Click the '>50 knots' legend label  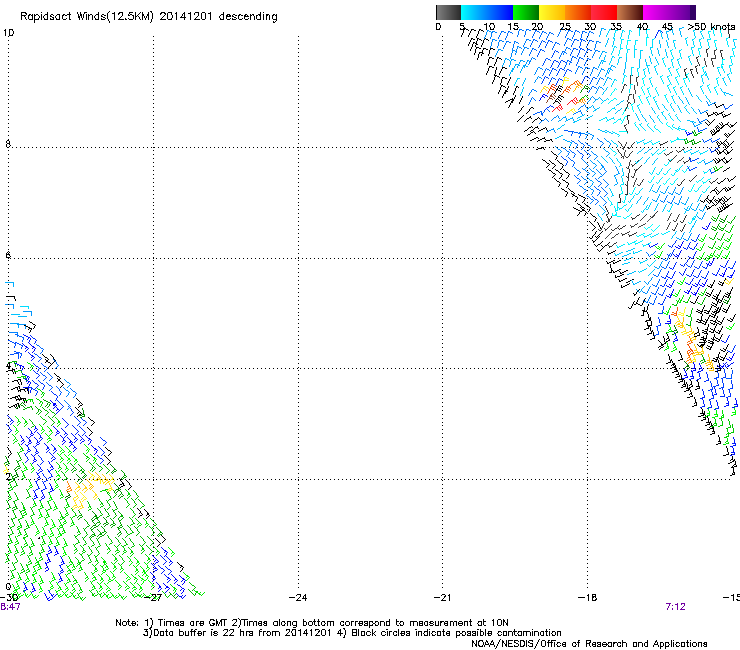click(711, 27)
